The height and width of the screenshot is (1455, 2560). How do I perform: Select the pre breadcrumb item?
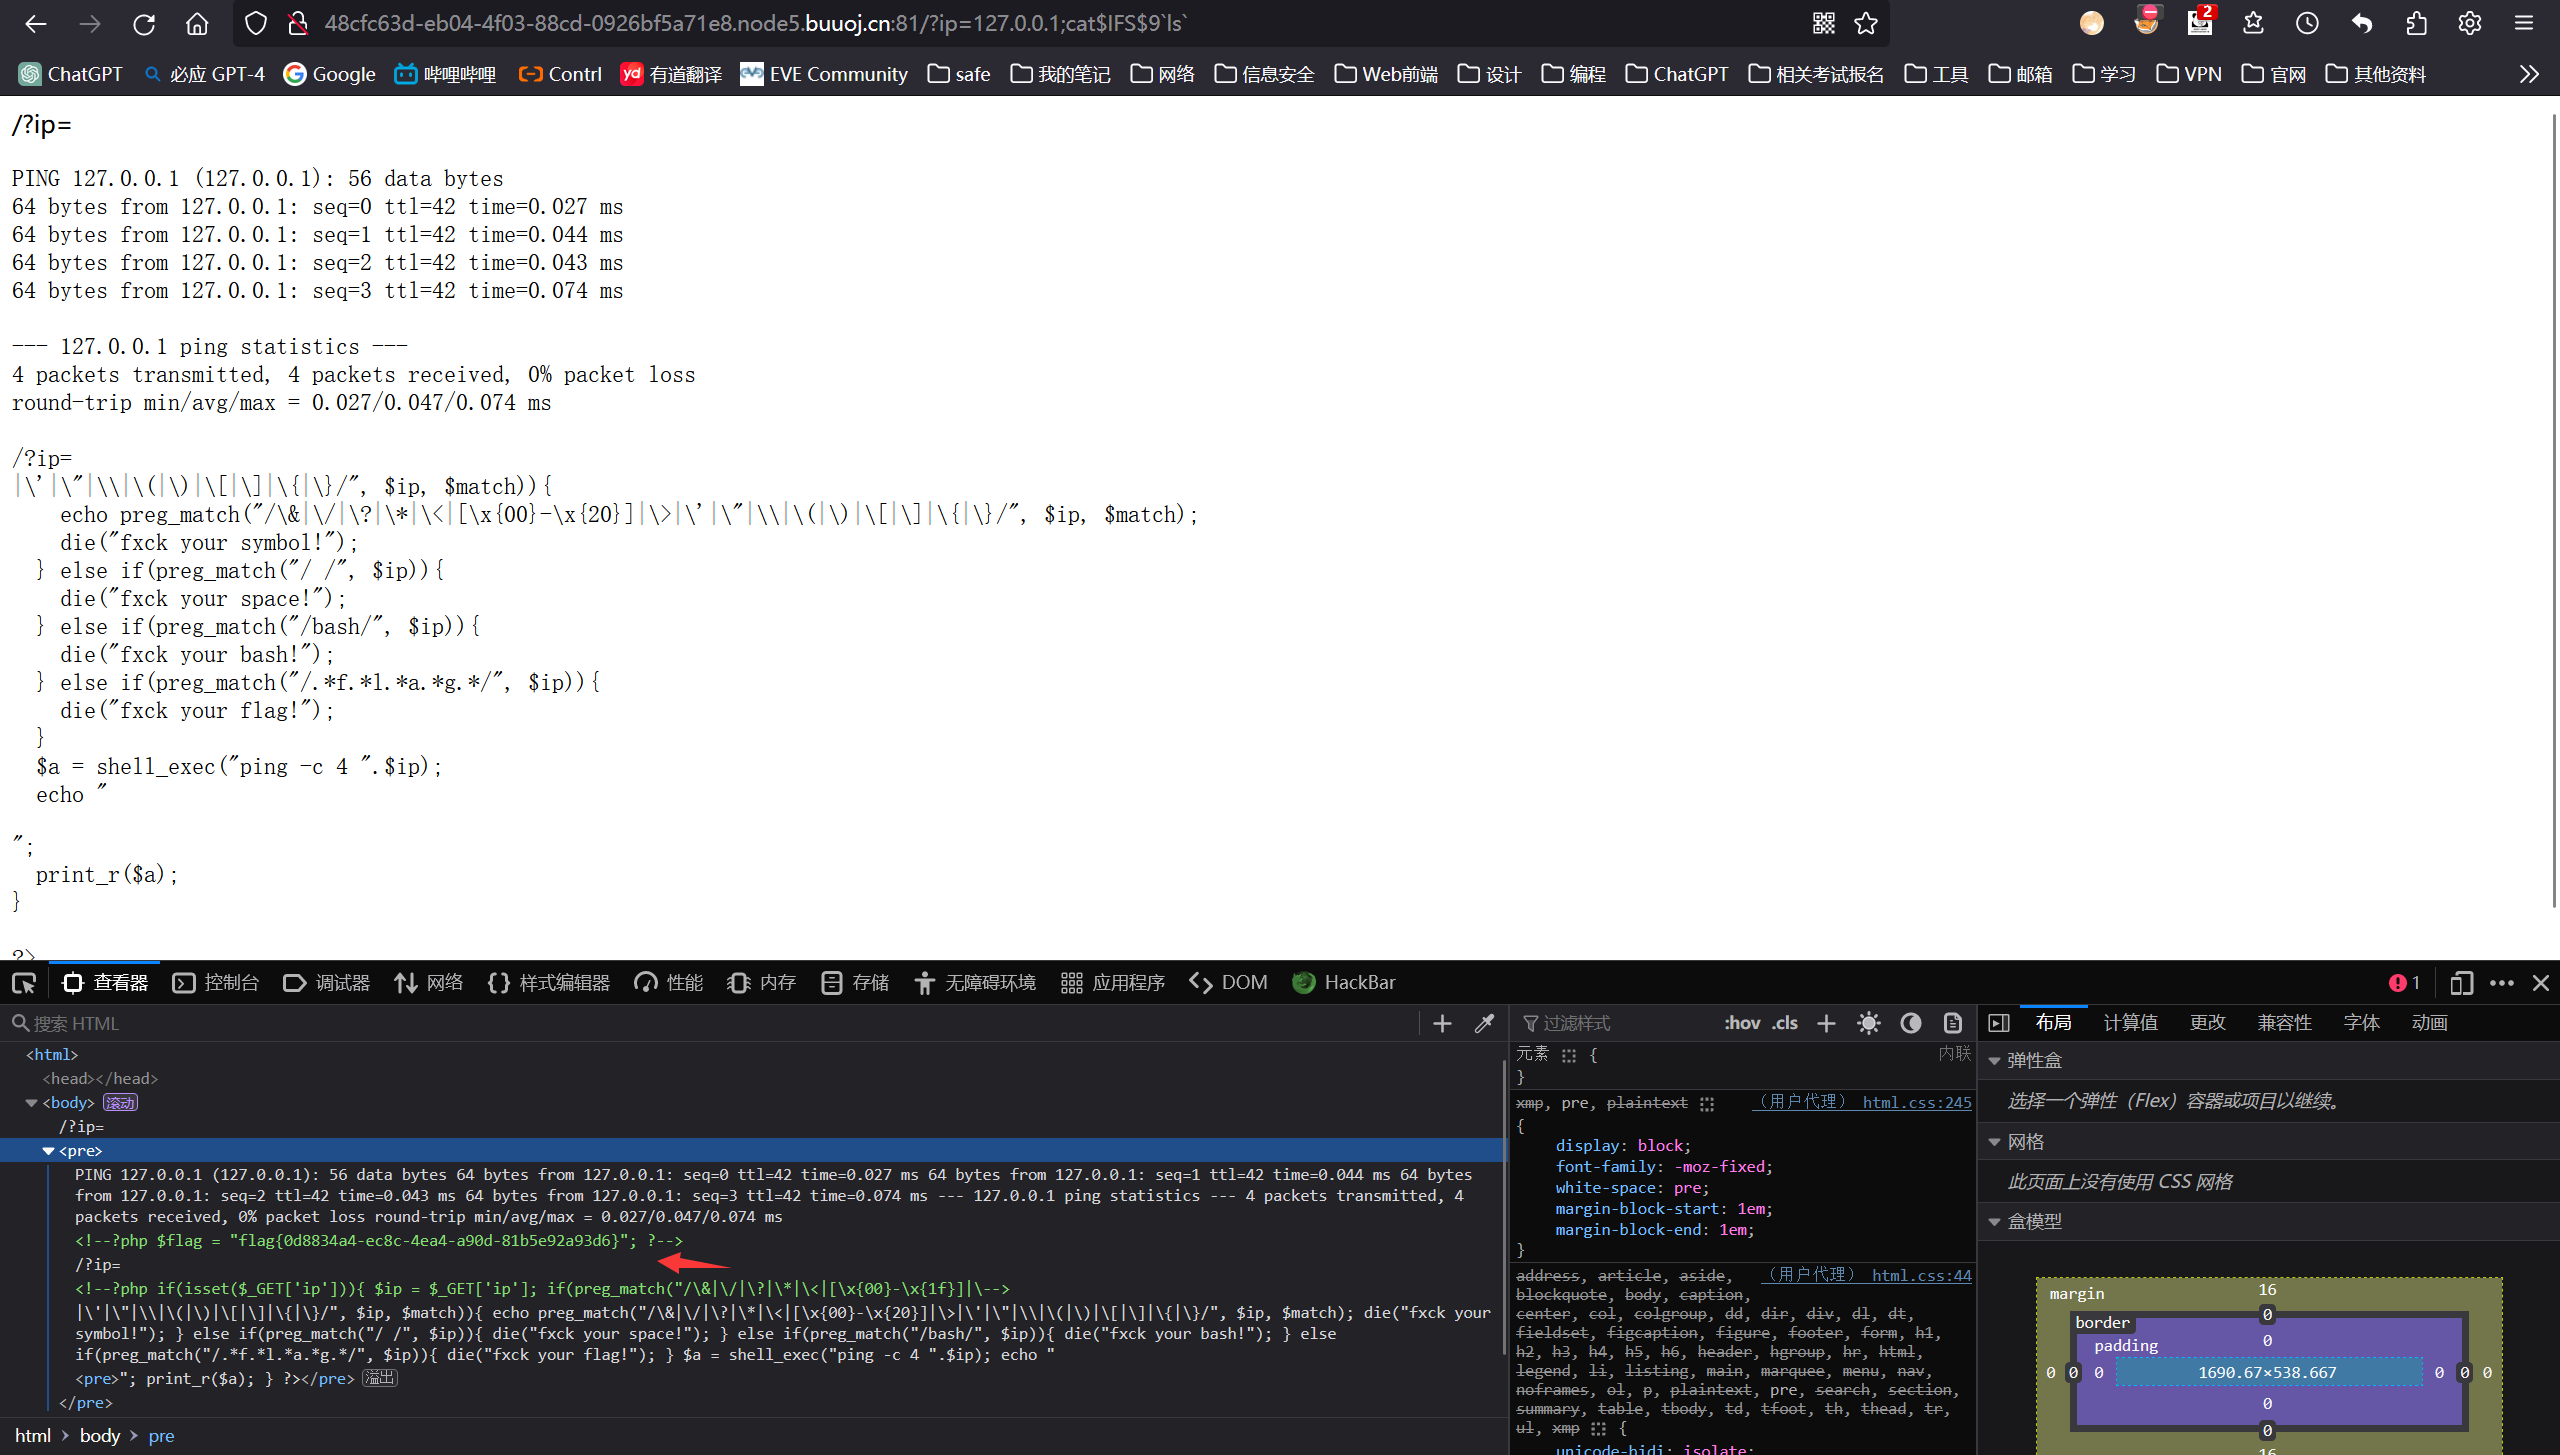[161, 1436]
